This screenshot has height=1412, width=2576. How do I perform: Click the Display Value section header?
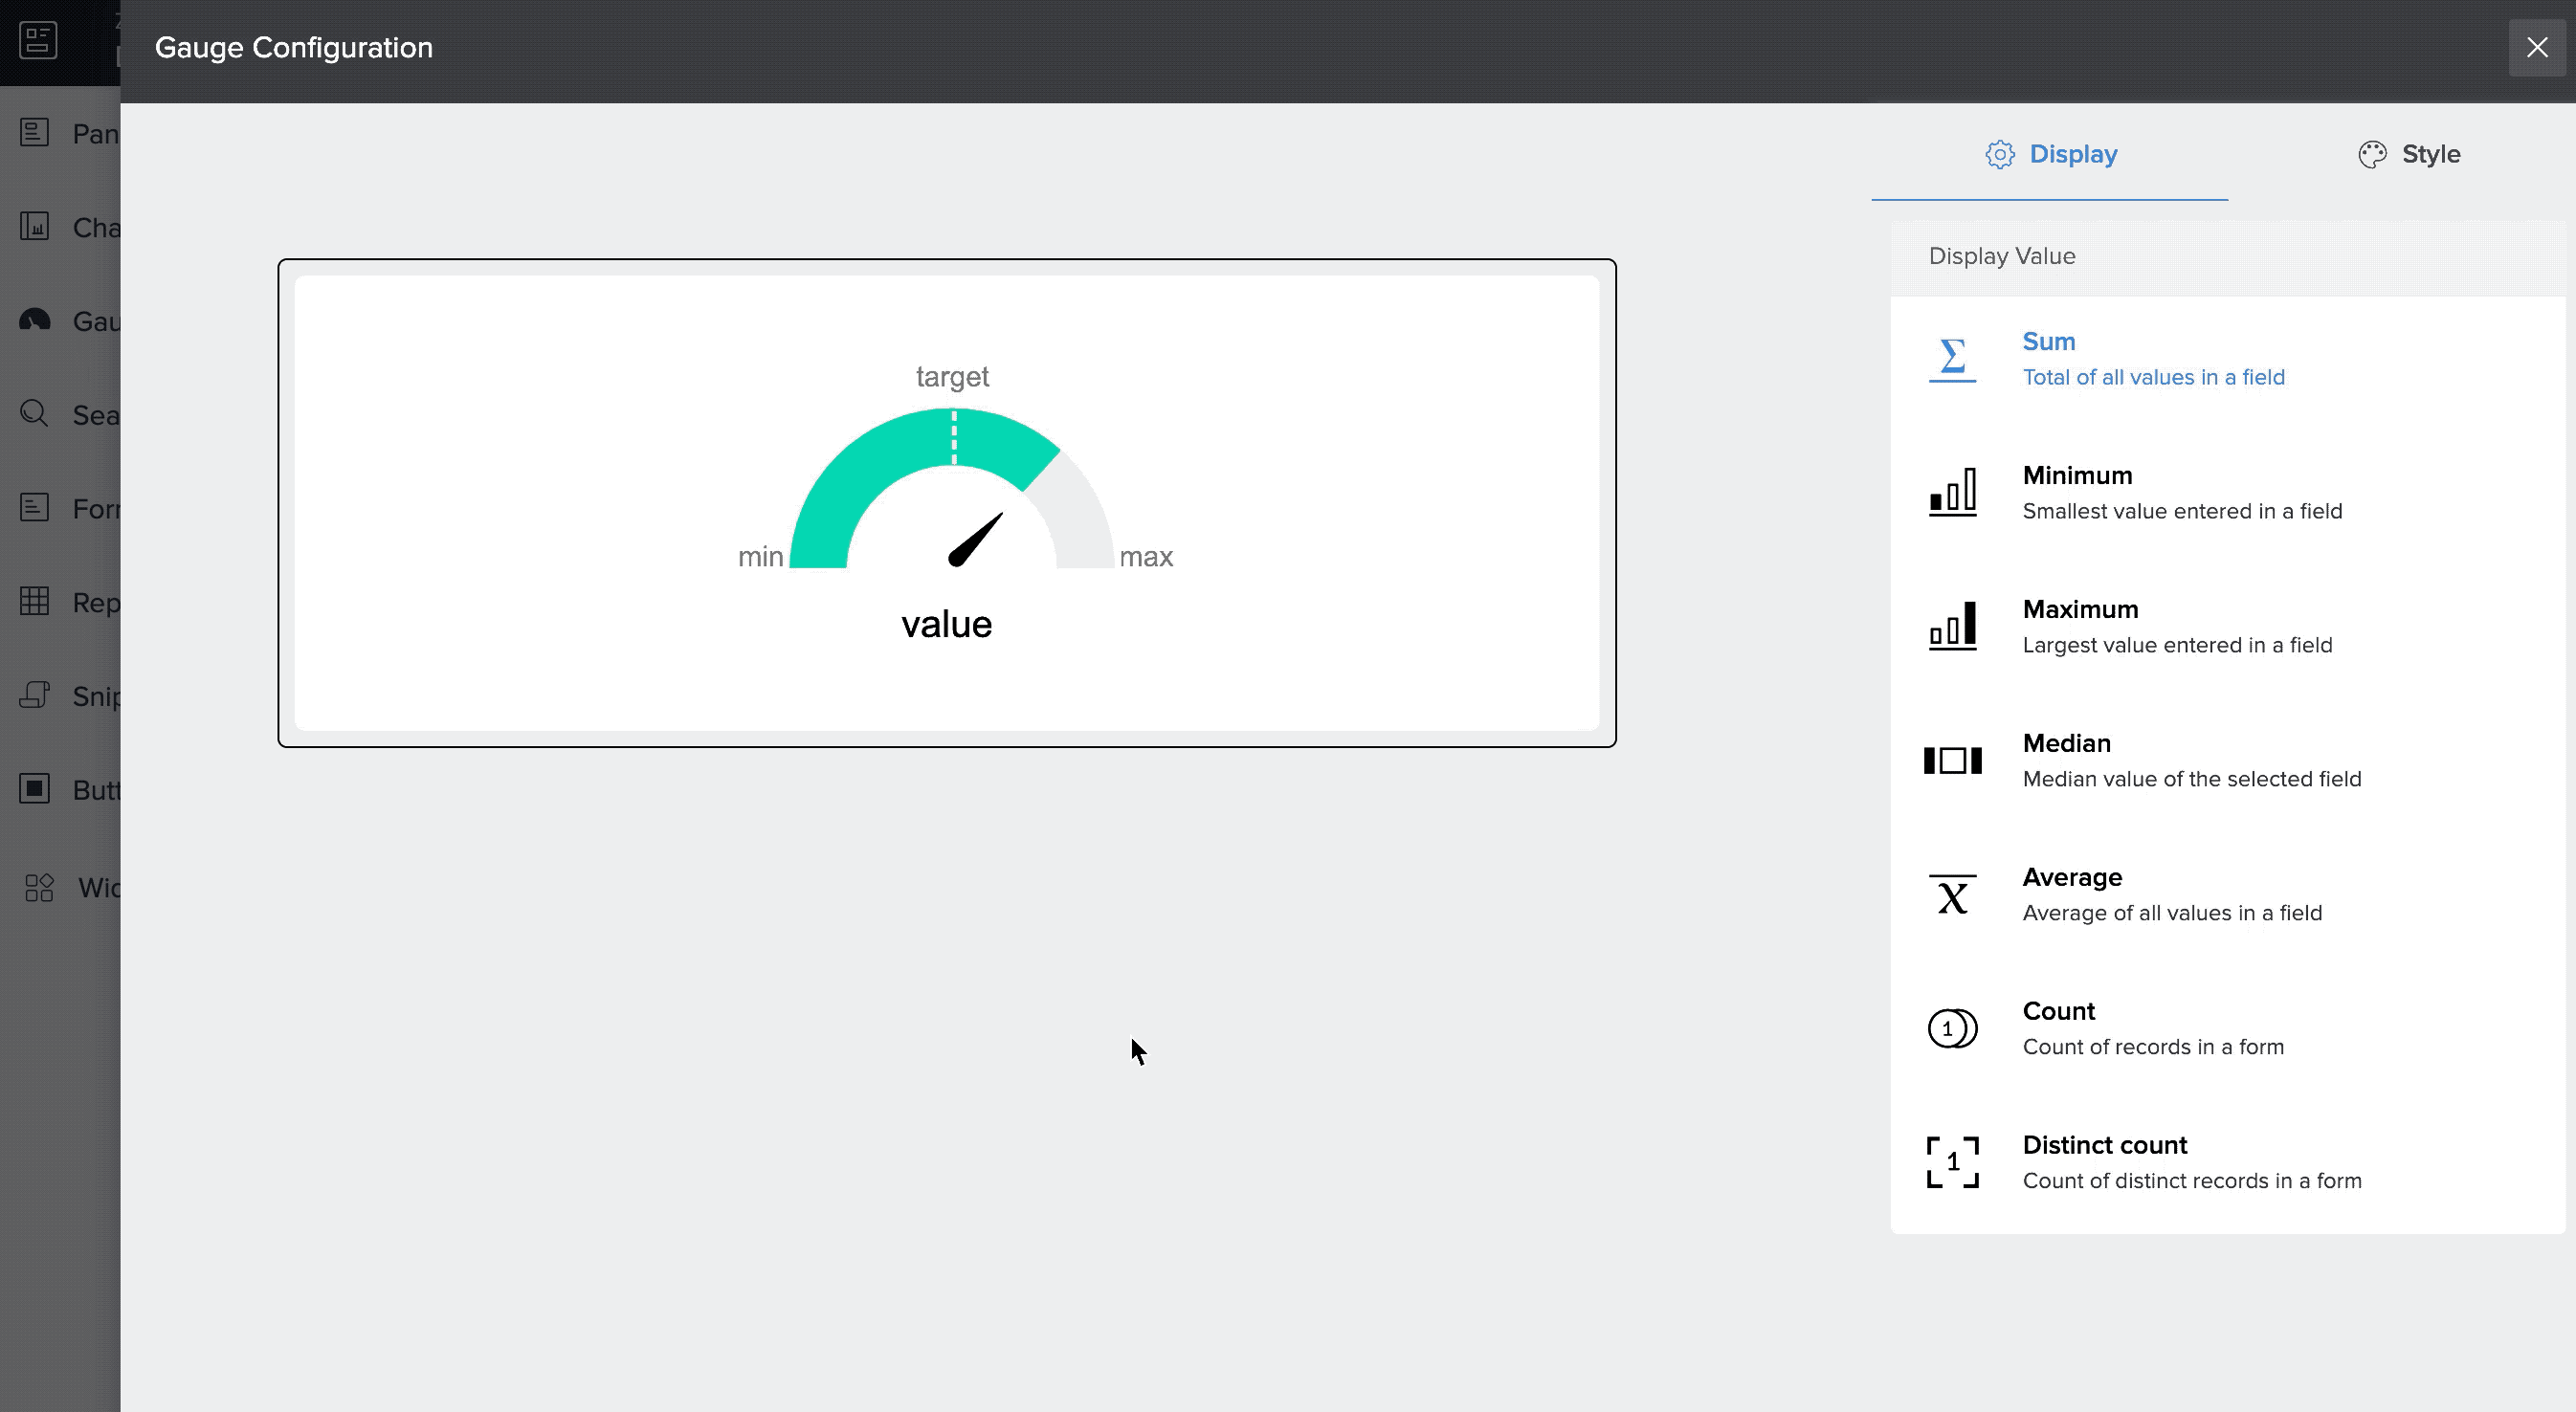2001,256
